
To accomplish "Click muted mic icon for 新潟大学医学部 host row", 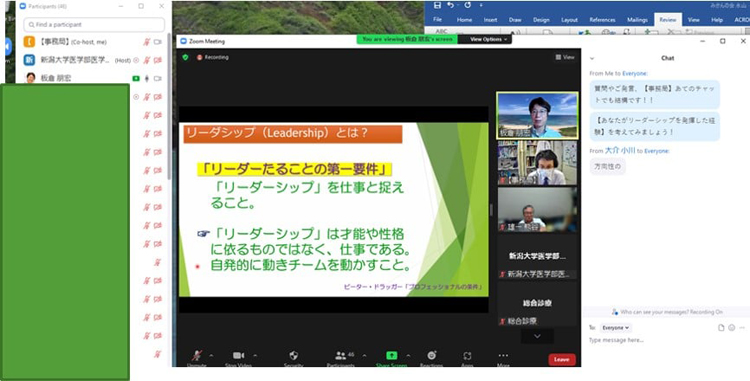I will click(x=147, y=60).
